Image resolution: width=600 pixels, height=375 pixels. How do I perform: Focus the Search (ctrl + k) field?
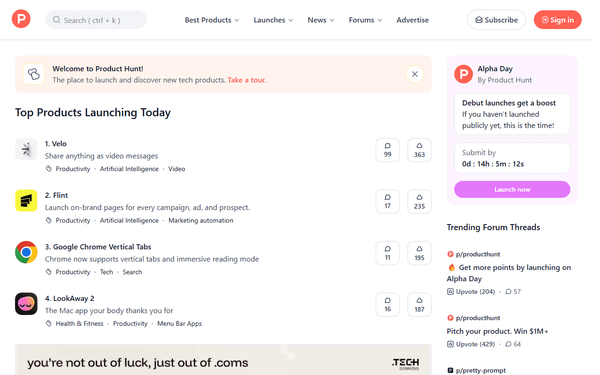tap(96, 20)
